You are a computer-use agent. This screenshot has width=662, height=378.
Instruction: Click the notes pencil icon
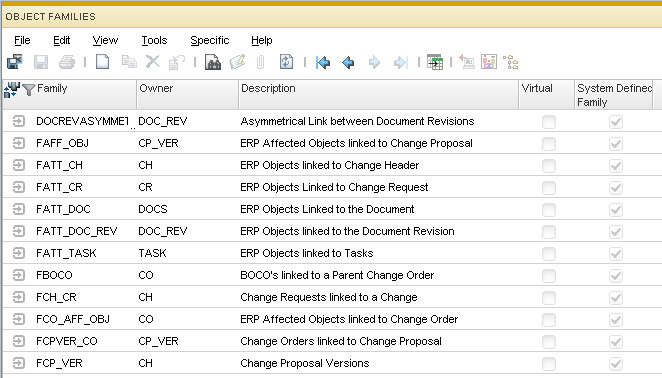click(237, 62)
